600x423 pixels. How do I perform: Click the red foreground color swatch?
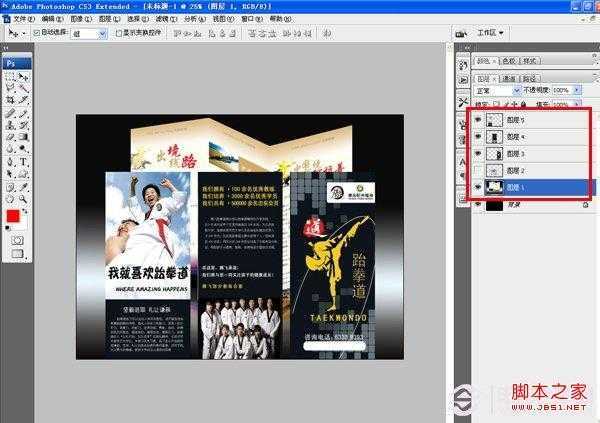point(13,216)
